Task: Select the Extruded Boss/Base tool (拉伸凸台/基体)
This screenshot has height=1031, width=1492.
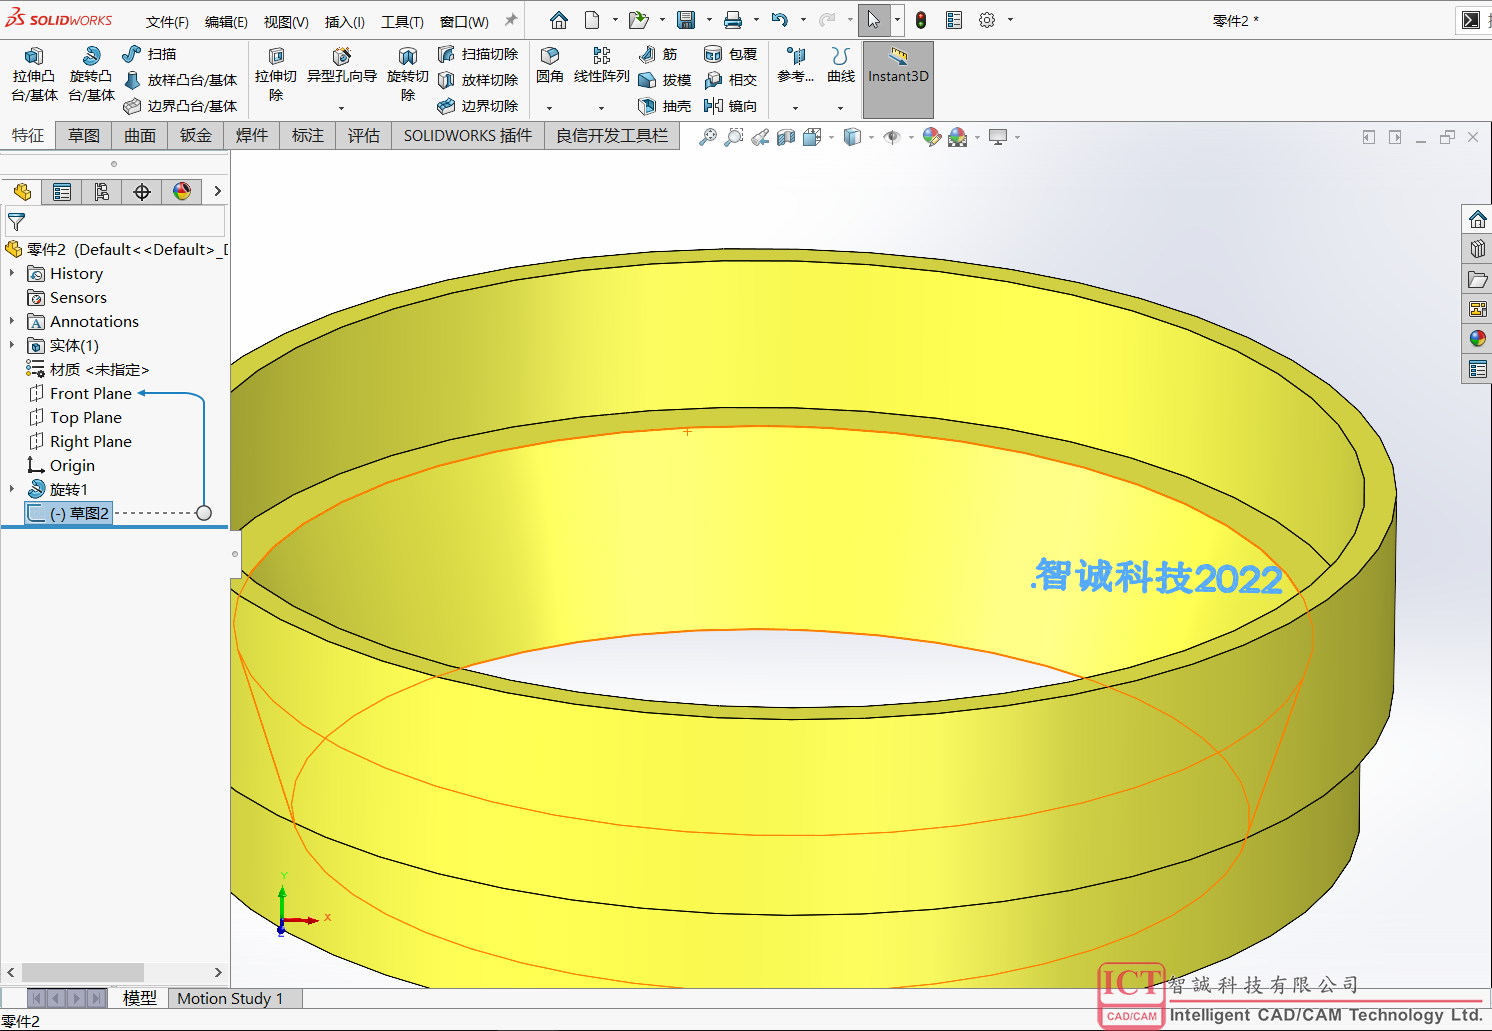Action: (34, 75)
